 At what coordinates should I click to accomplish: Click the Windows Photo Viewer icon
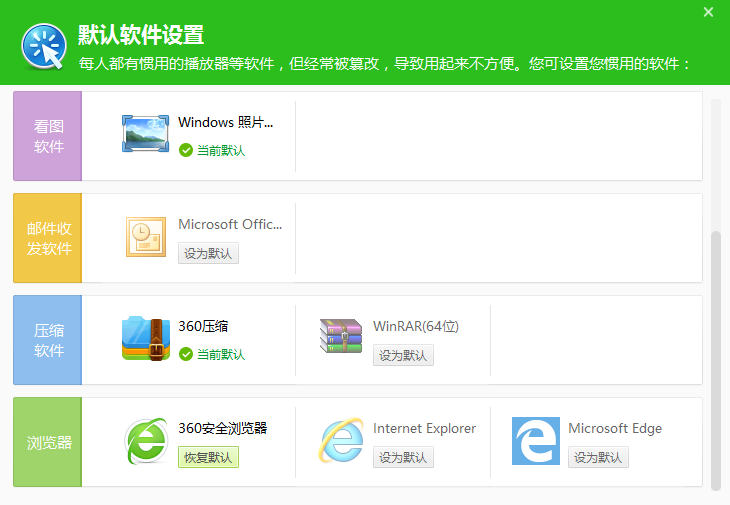[x=145, y=134]
